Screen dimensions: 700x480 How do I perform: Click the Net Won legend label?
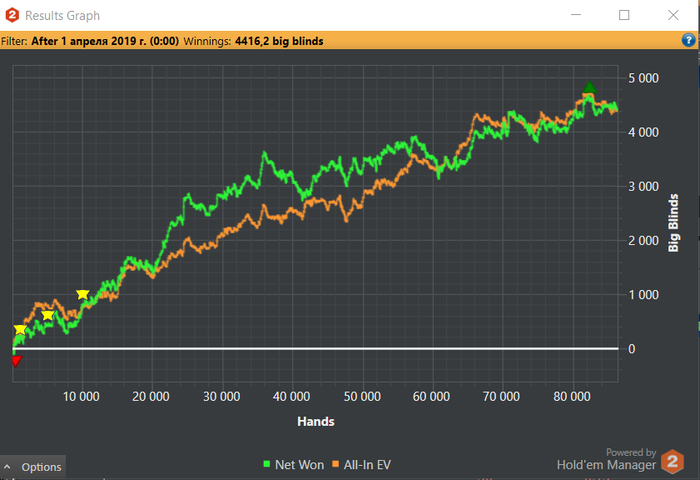click(x=300, y=465)
